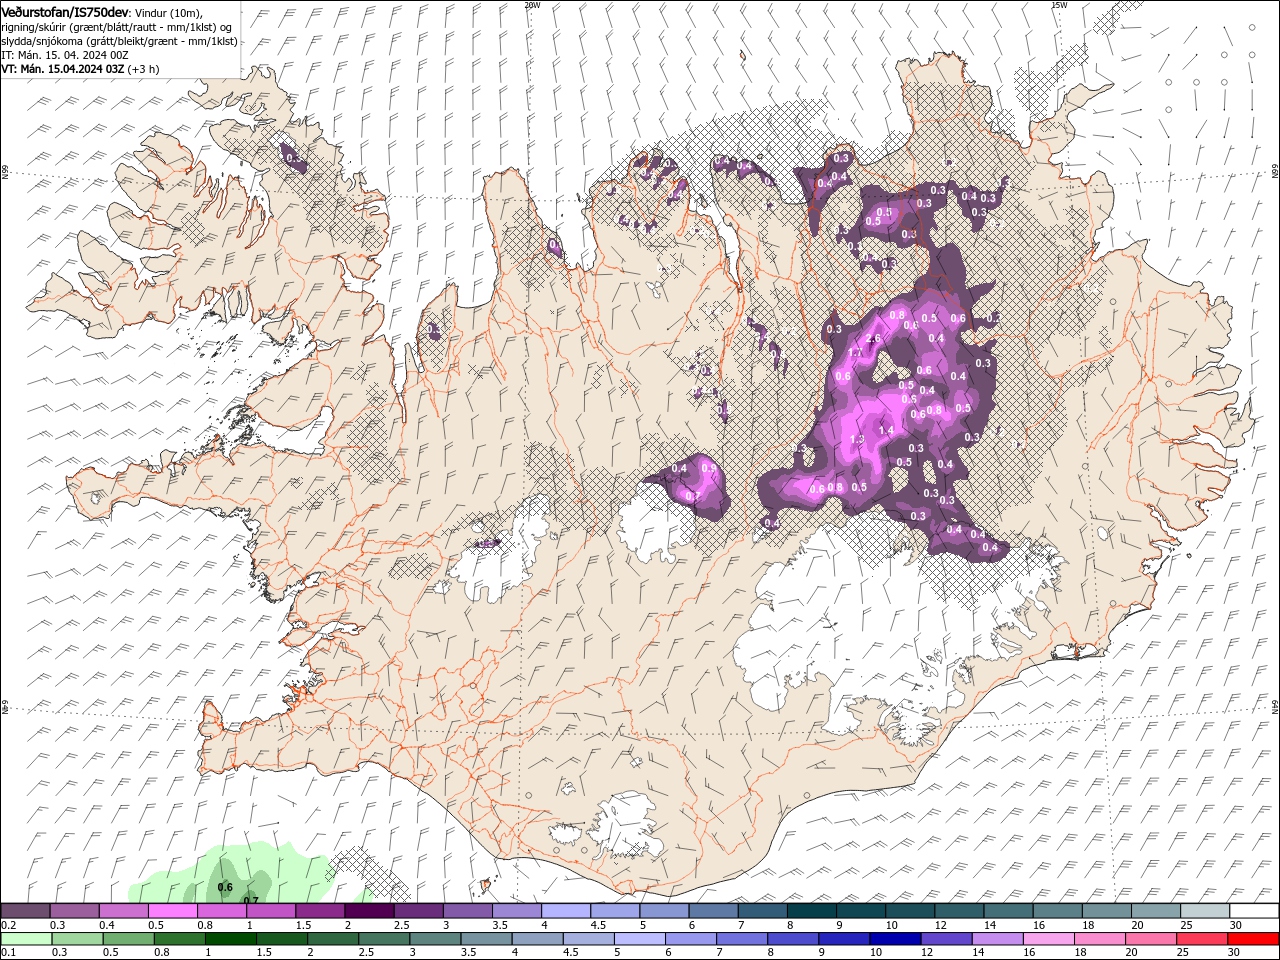Click the '0.2' label on snow scale
This screenshot has height=960, width=1280.
point(9,925)
